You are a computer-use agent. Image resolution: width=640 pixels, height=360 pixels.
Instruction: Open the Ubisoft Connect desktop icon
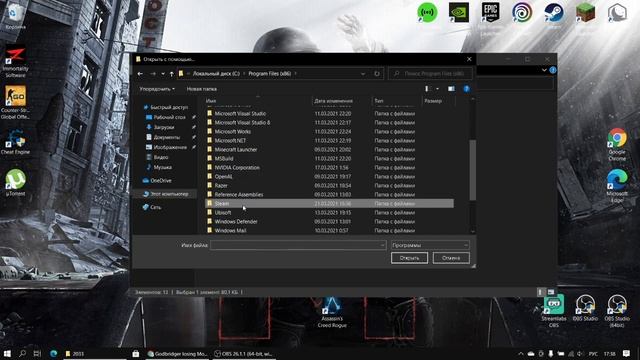point(522,13)
